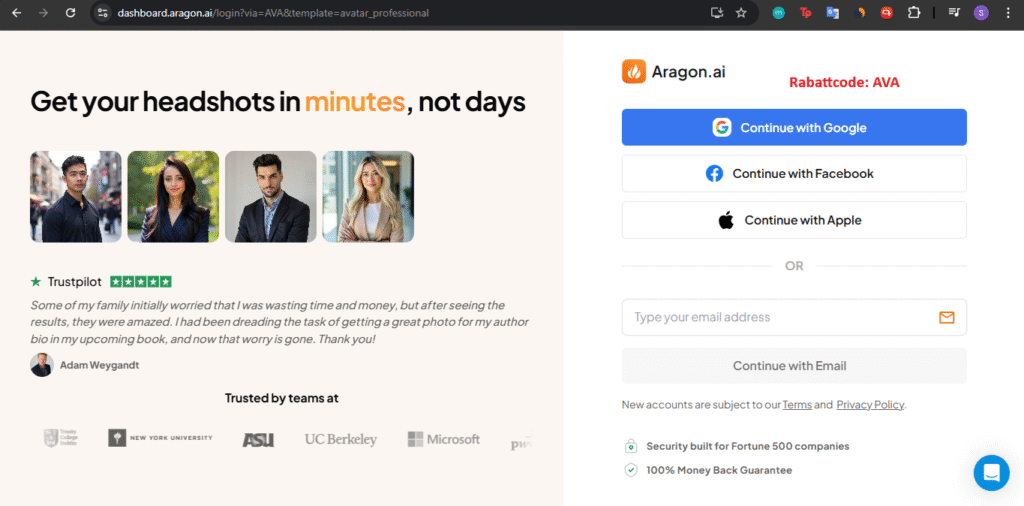Click the Trustpilot review quote text
The width and height of the screenshot is (1024, 506).
coord(280,323)
